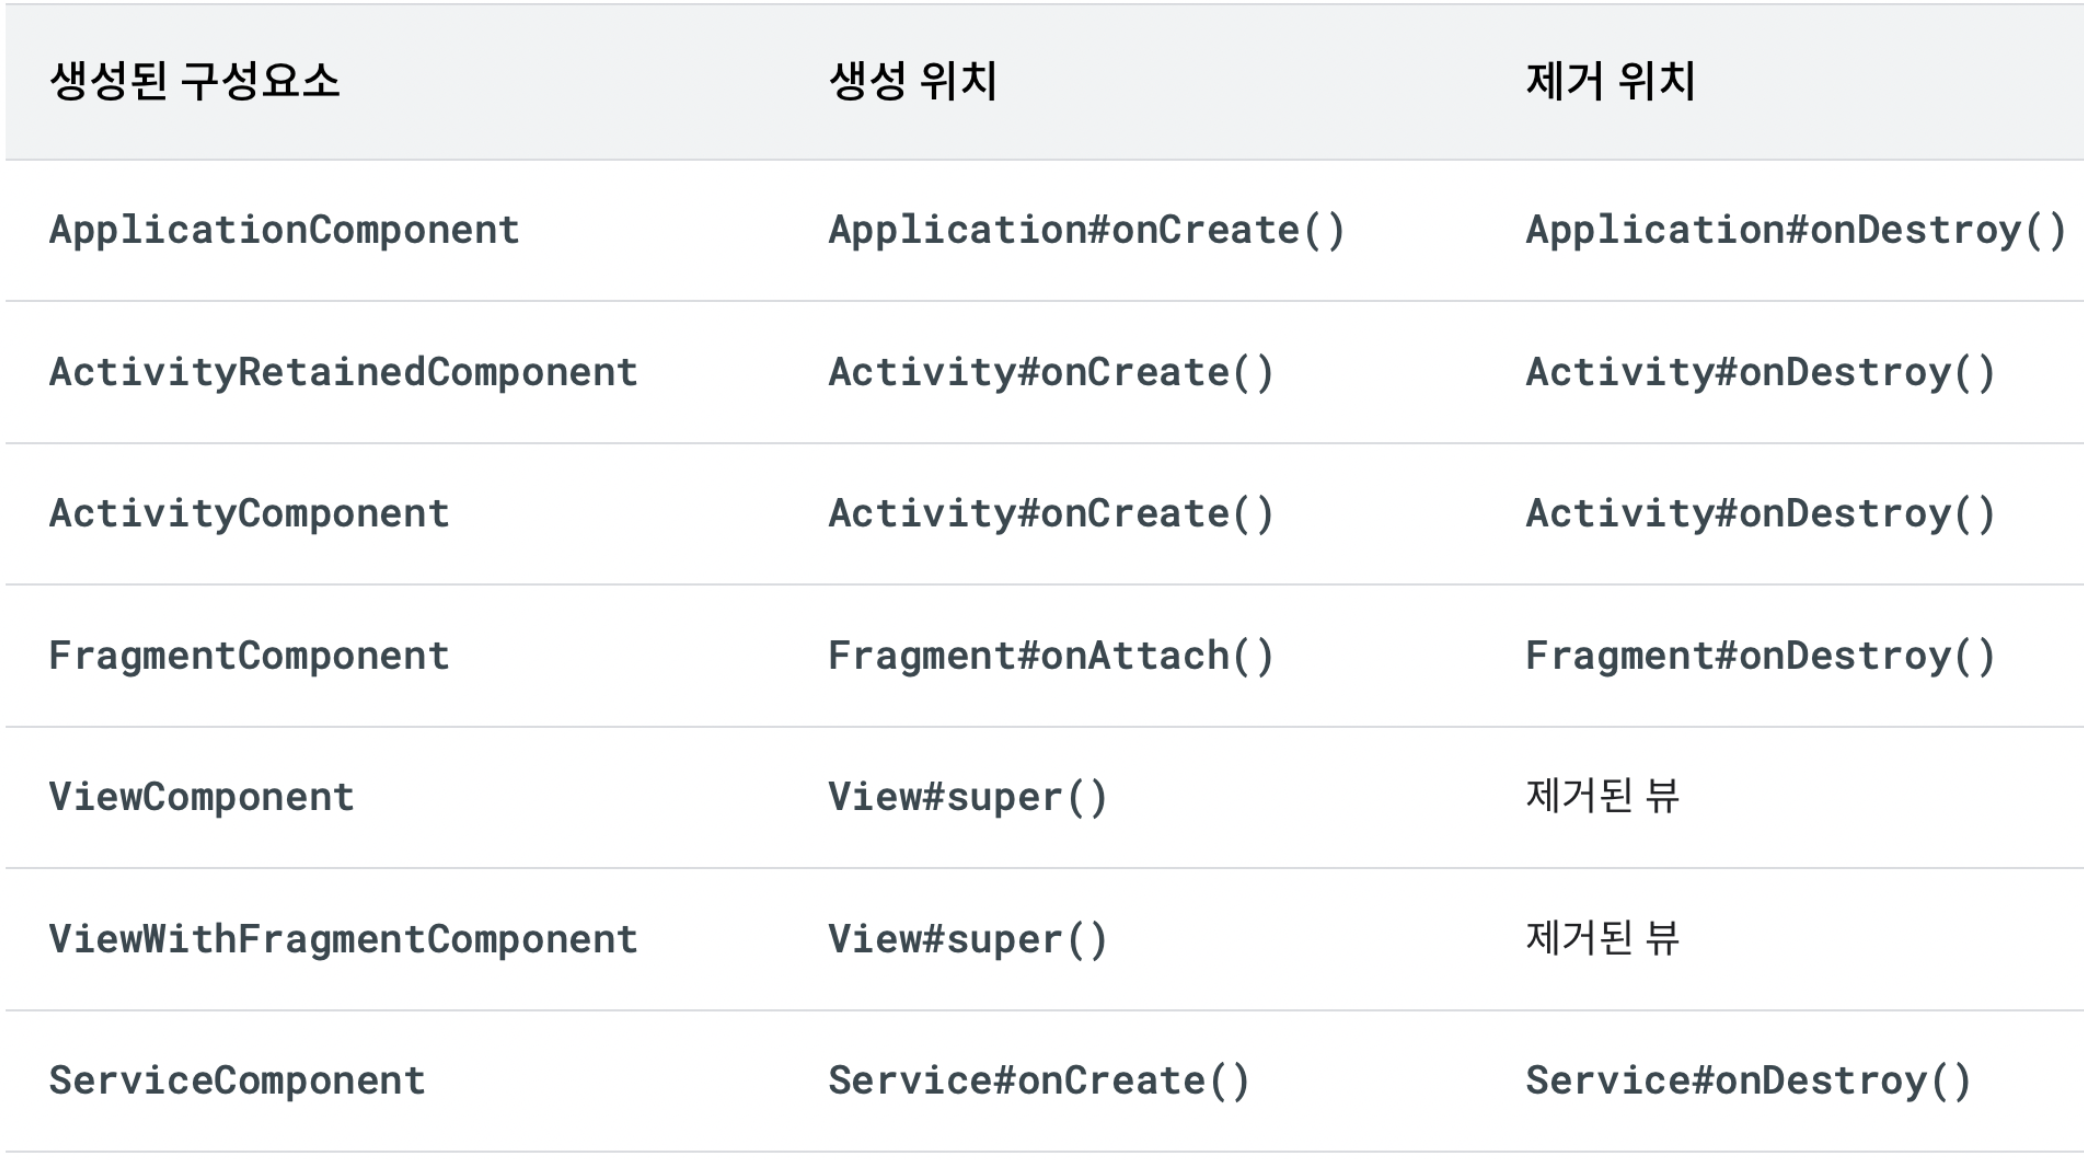
Task: Click the ServiceComponent cell
Action: pyautogui.click(x=237, y=1081)
